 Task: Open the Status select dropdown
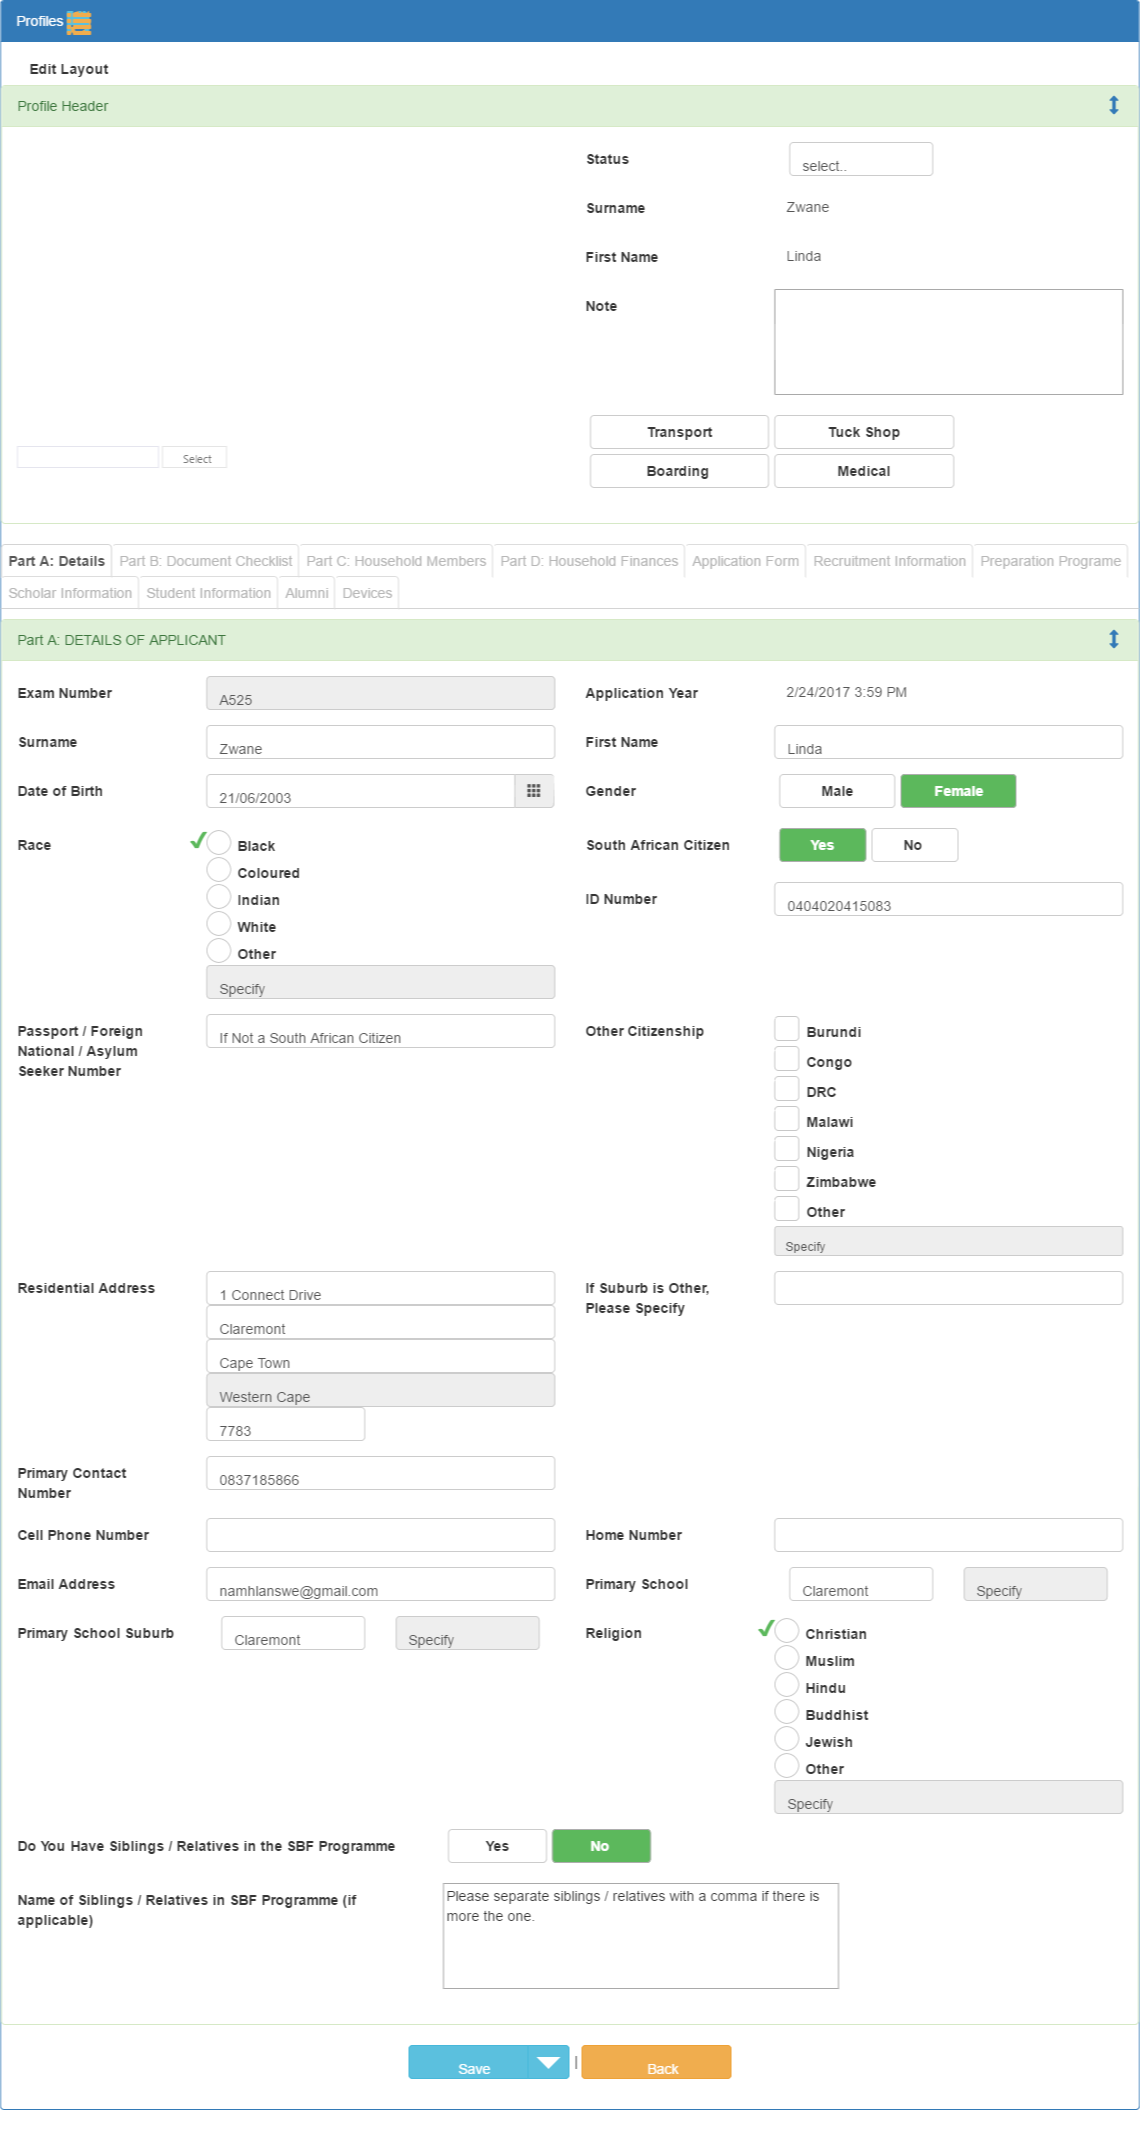coord(861,159)
